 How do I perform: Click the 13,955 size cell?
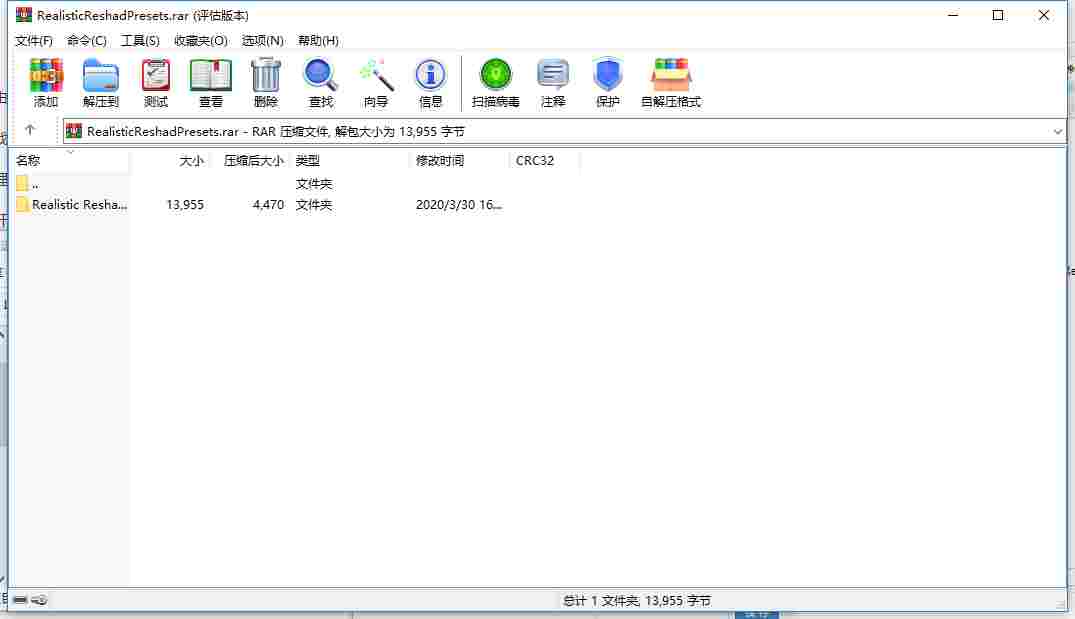tap(185, 204)
